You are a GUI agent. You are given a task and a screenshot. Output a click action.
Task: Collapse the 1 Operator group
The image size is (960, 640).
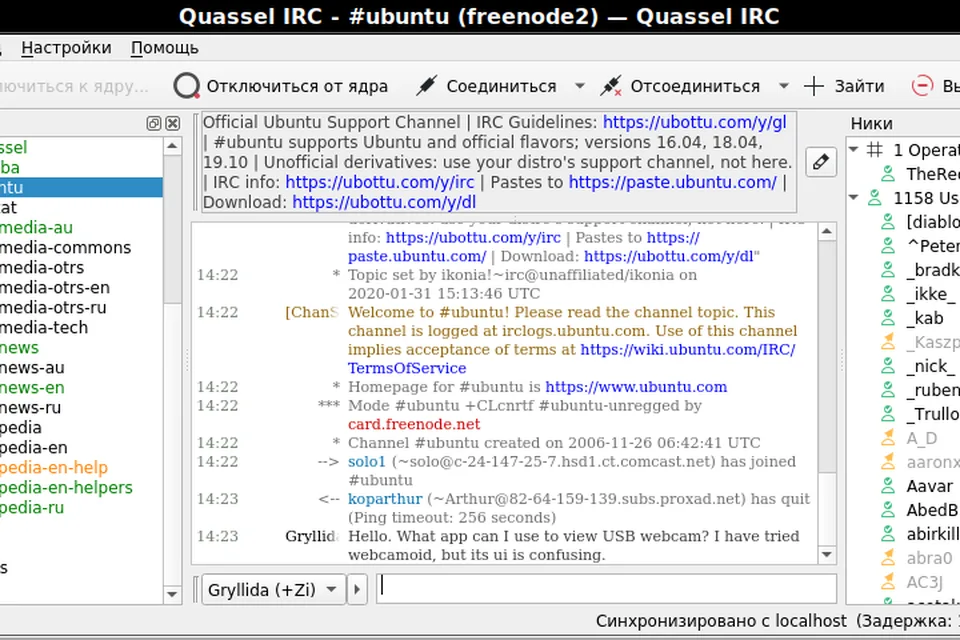853,149
